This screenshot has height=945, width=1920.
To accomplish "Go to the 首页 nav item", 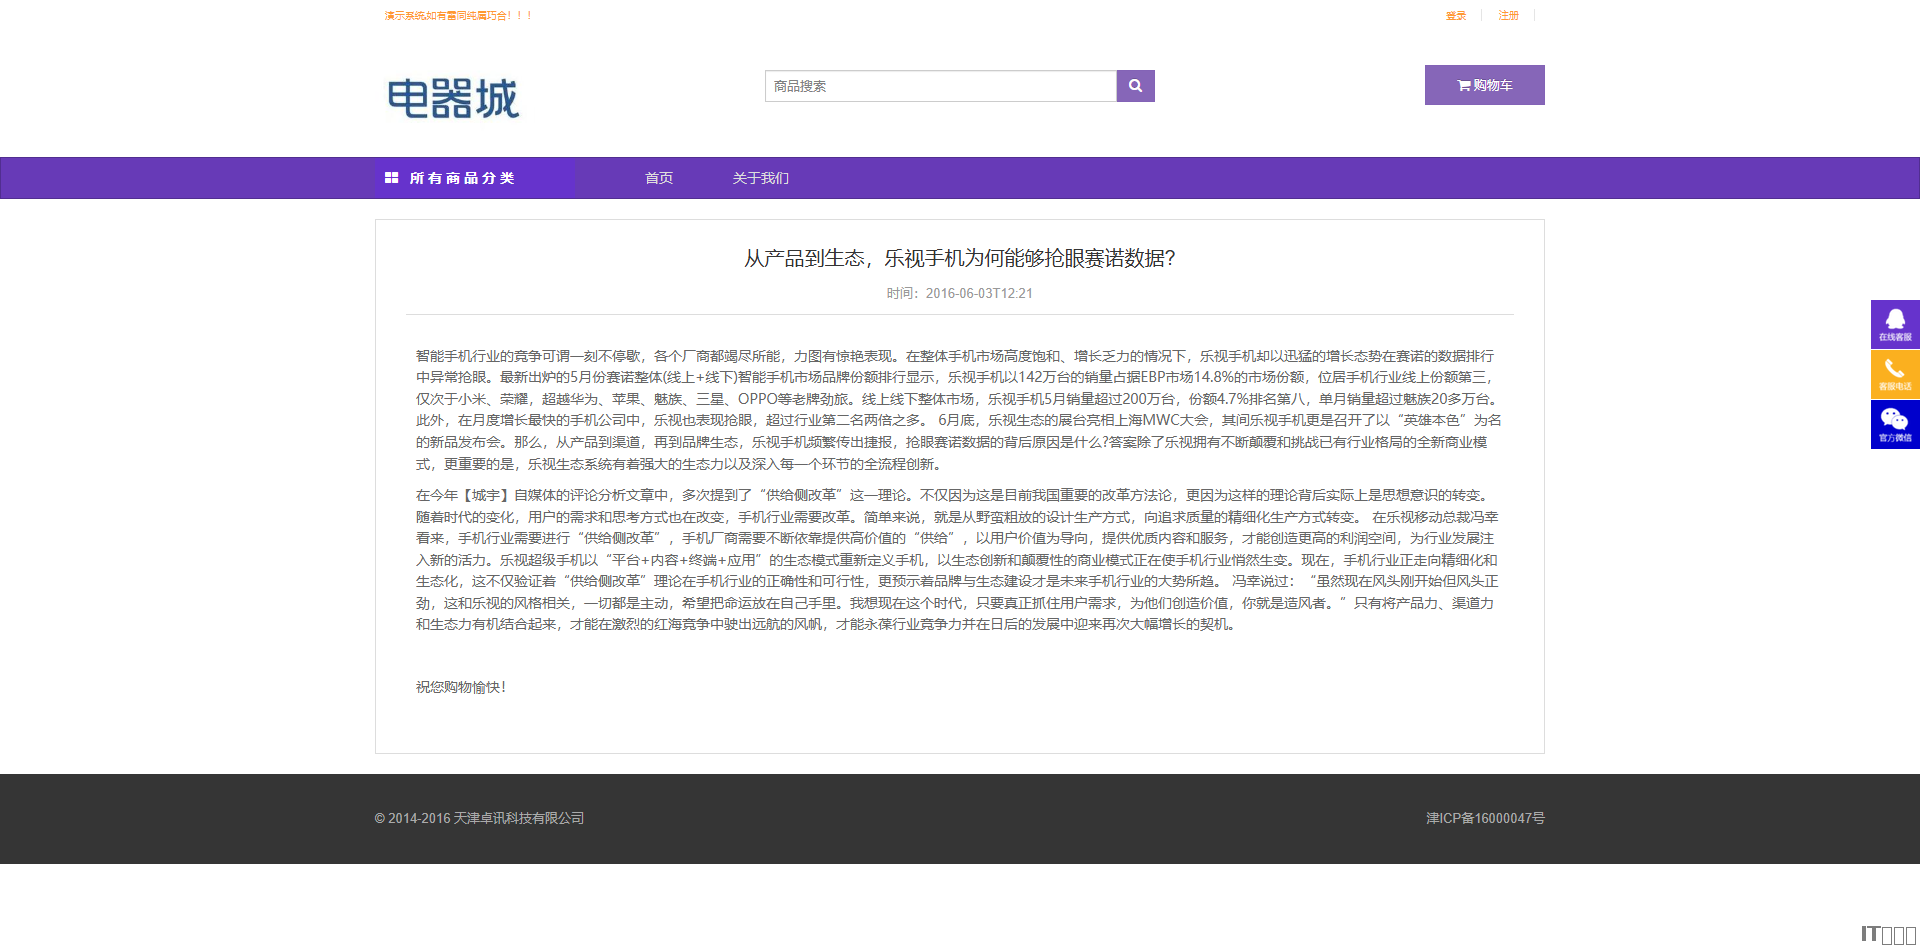I will (x=659, y=178).
